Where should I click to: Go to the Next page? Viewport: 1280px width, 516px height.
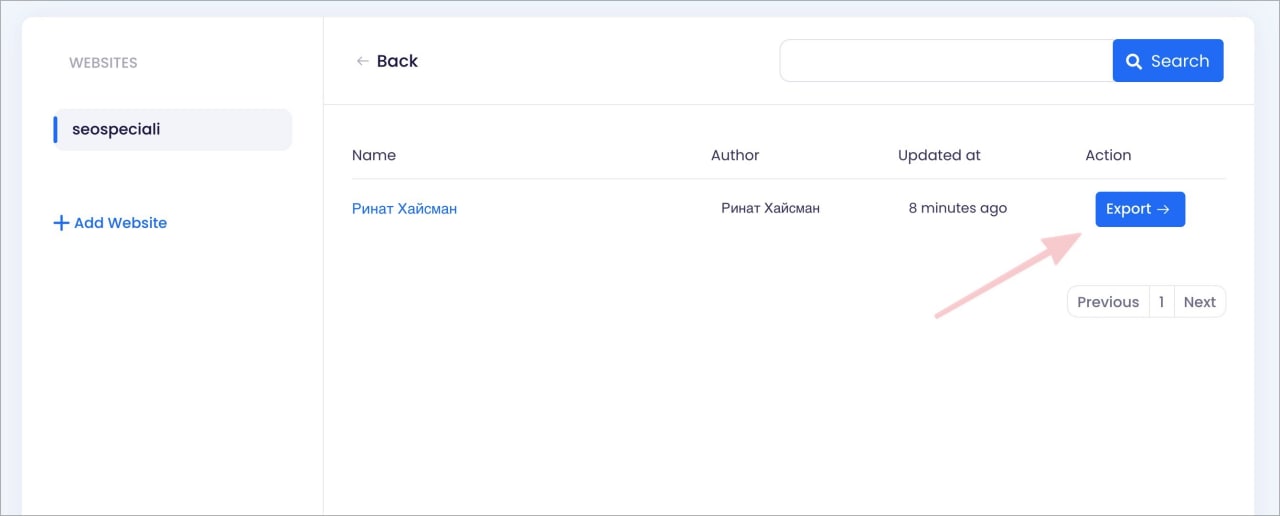(x=1200, y=302)
